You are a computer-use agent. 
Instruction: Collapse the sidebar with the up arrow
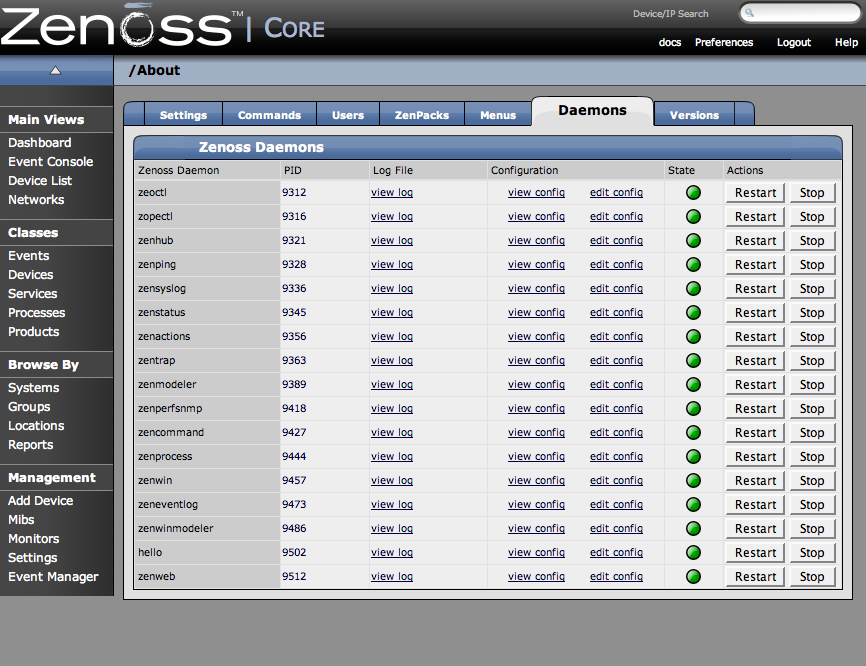55,70
